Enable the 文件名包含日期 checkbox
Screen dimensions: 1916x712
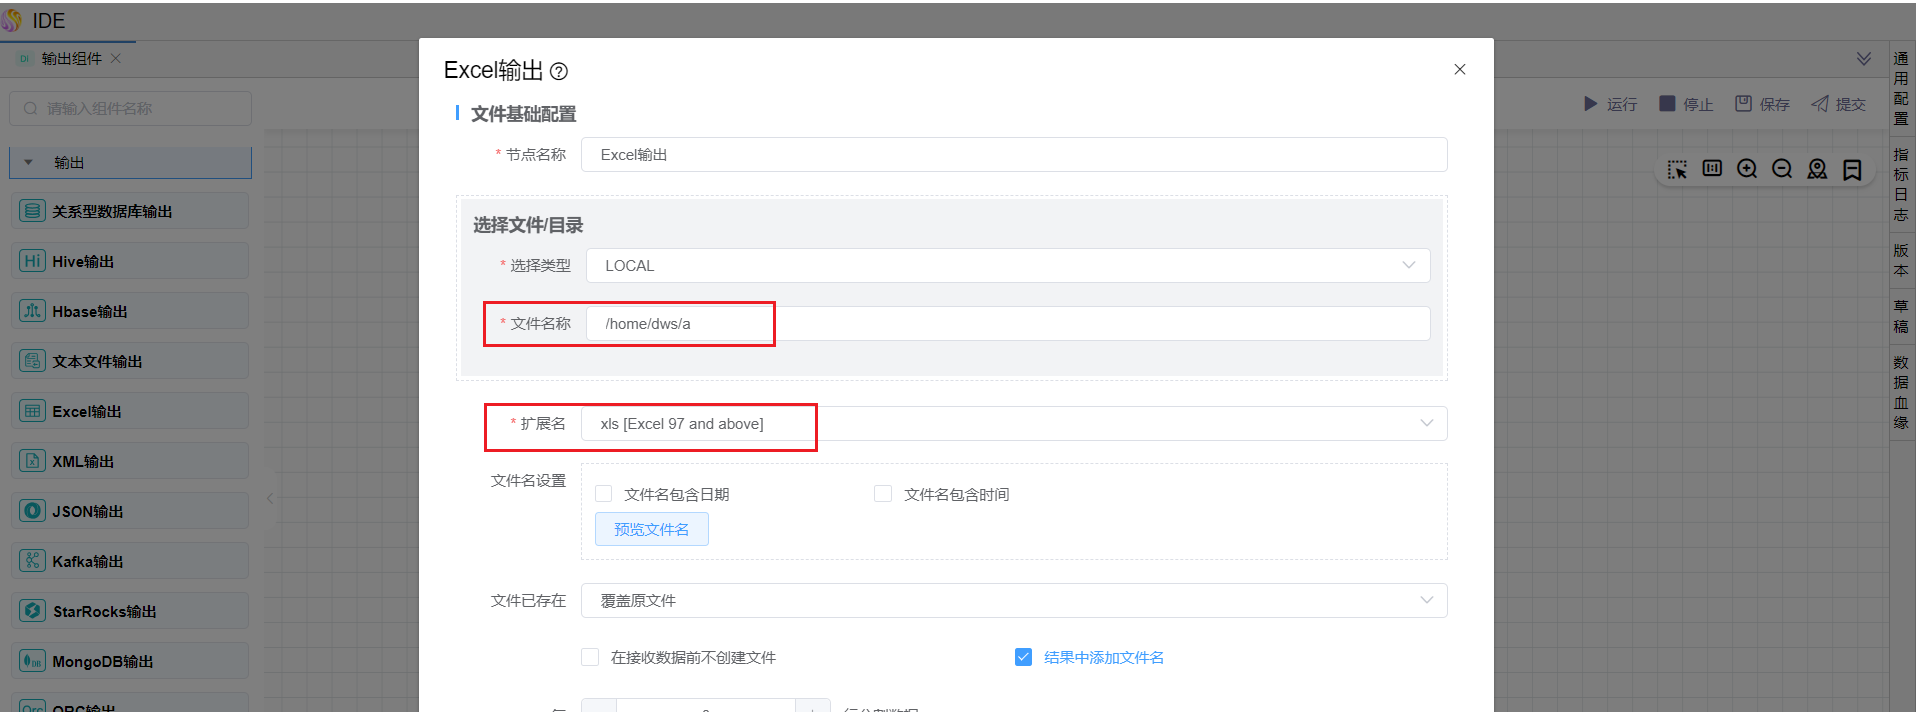coord(604,494)
